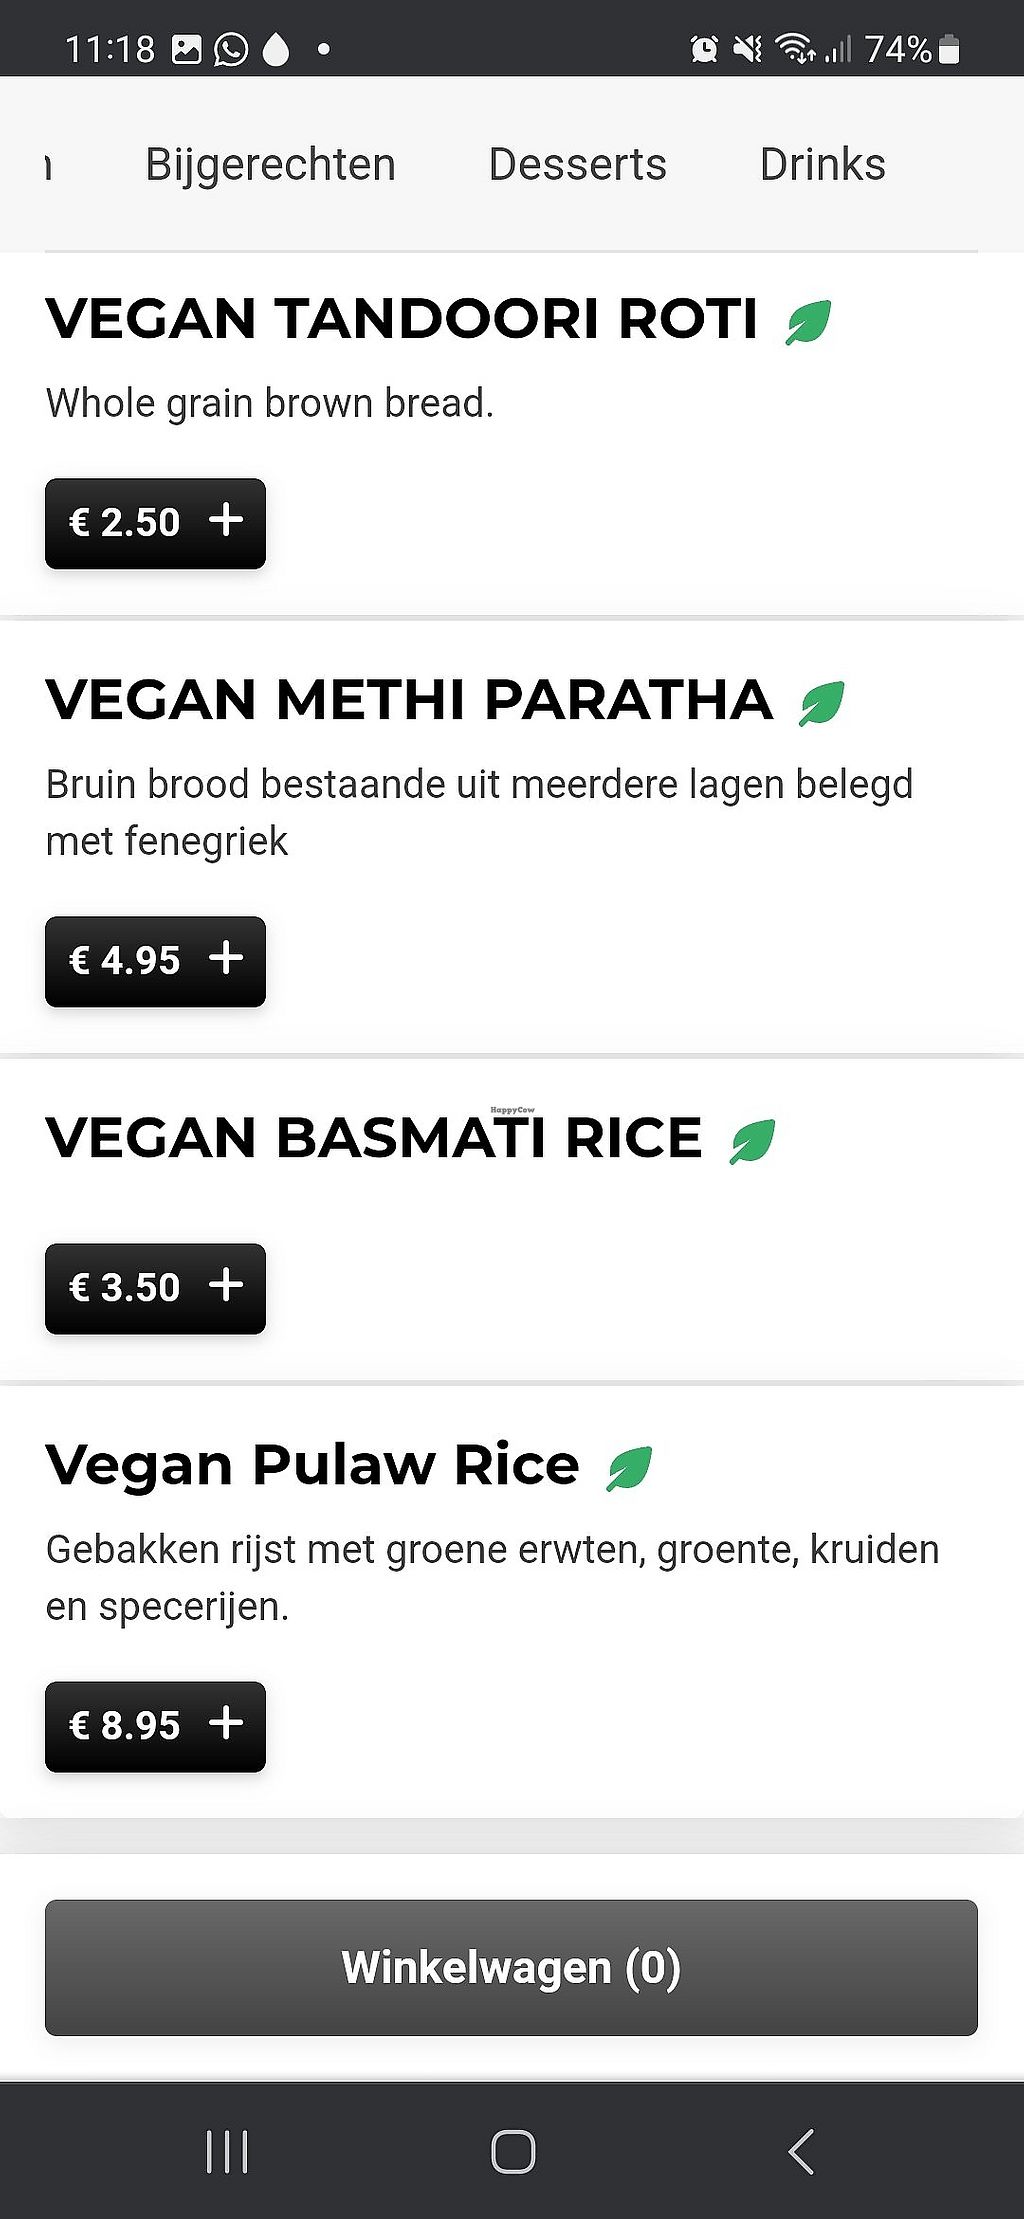
Task: Tap the VEGAN METHI PARATHA title
Action: pyautogui.click(x=409, y=700)
